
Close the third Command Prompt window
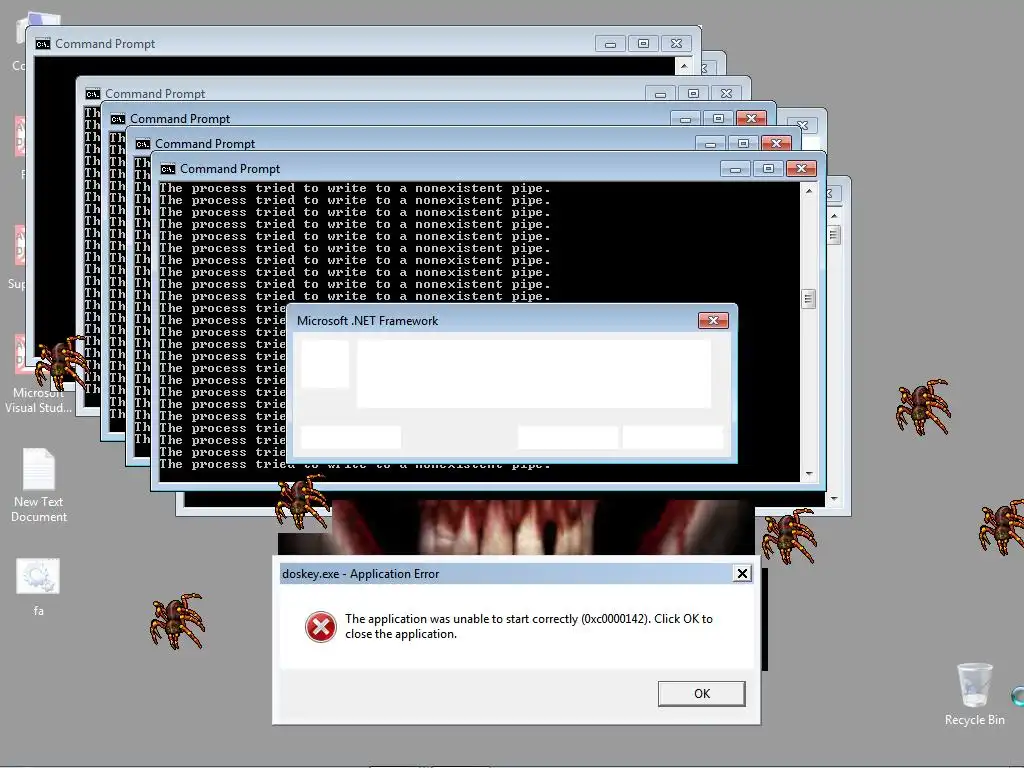click(x=751, y=119)
